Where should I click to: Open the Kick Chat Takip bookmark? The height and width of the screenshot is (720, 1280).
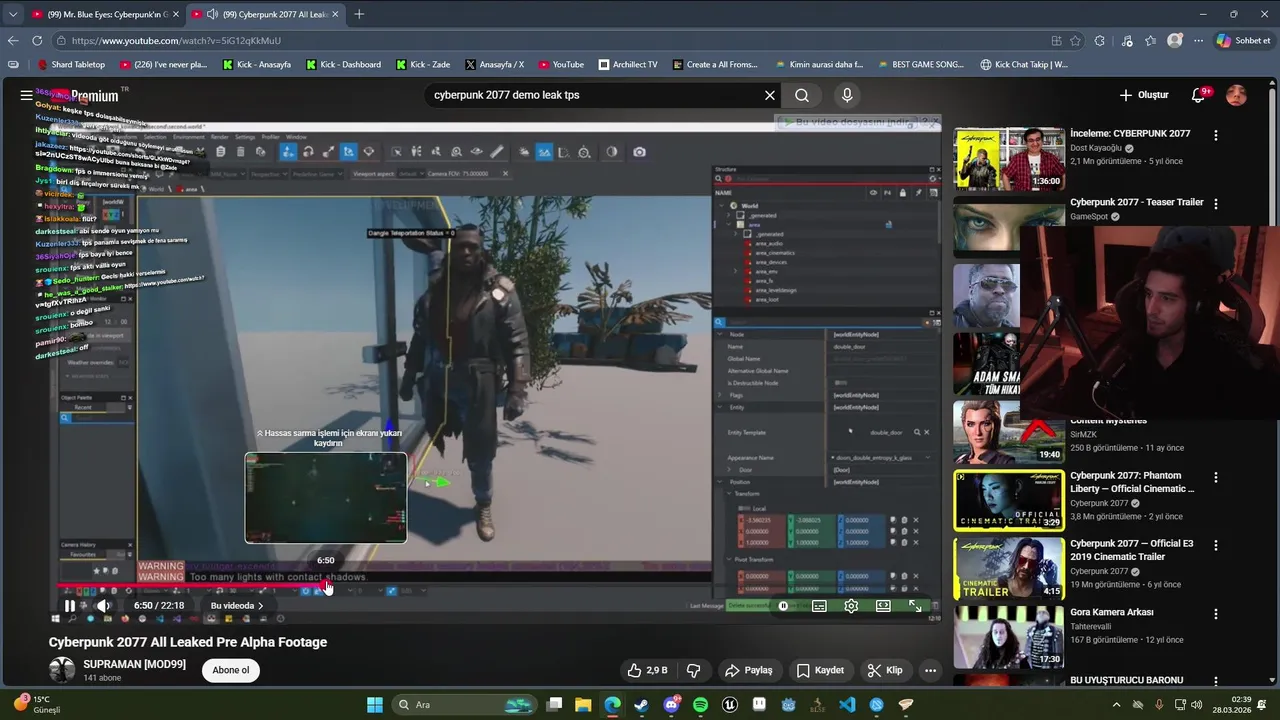tap(1024, 65)
